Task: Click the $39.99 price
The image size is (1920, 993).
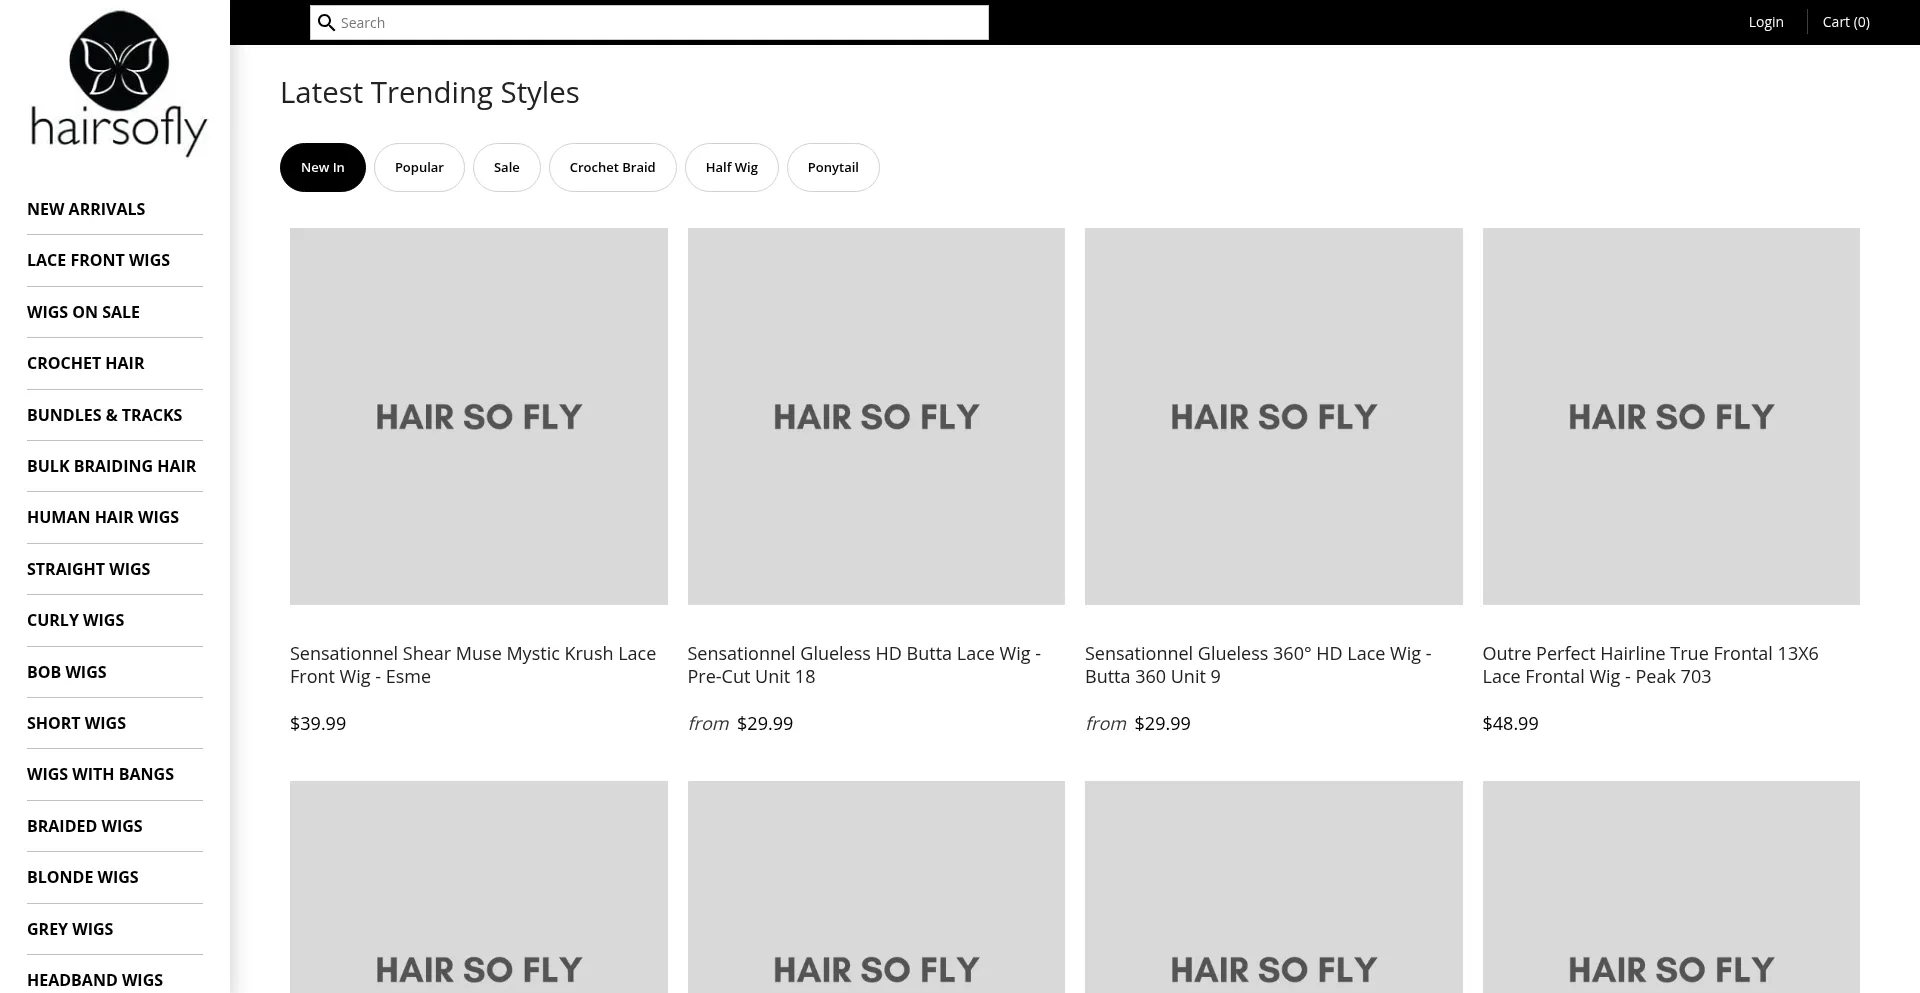Action: point(318,723)
